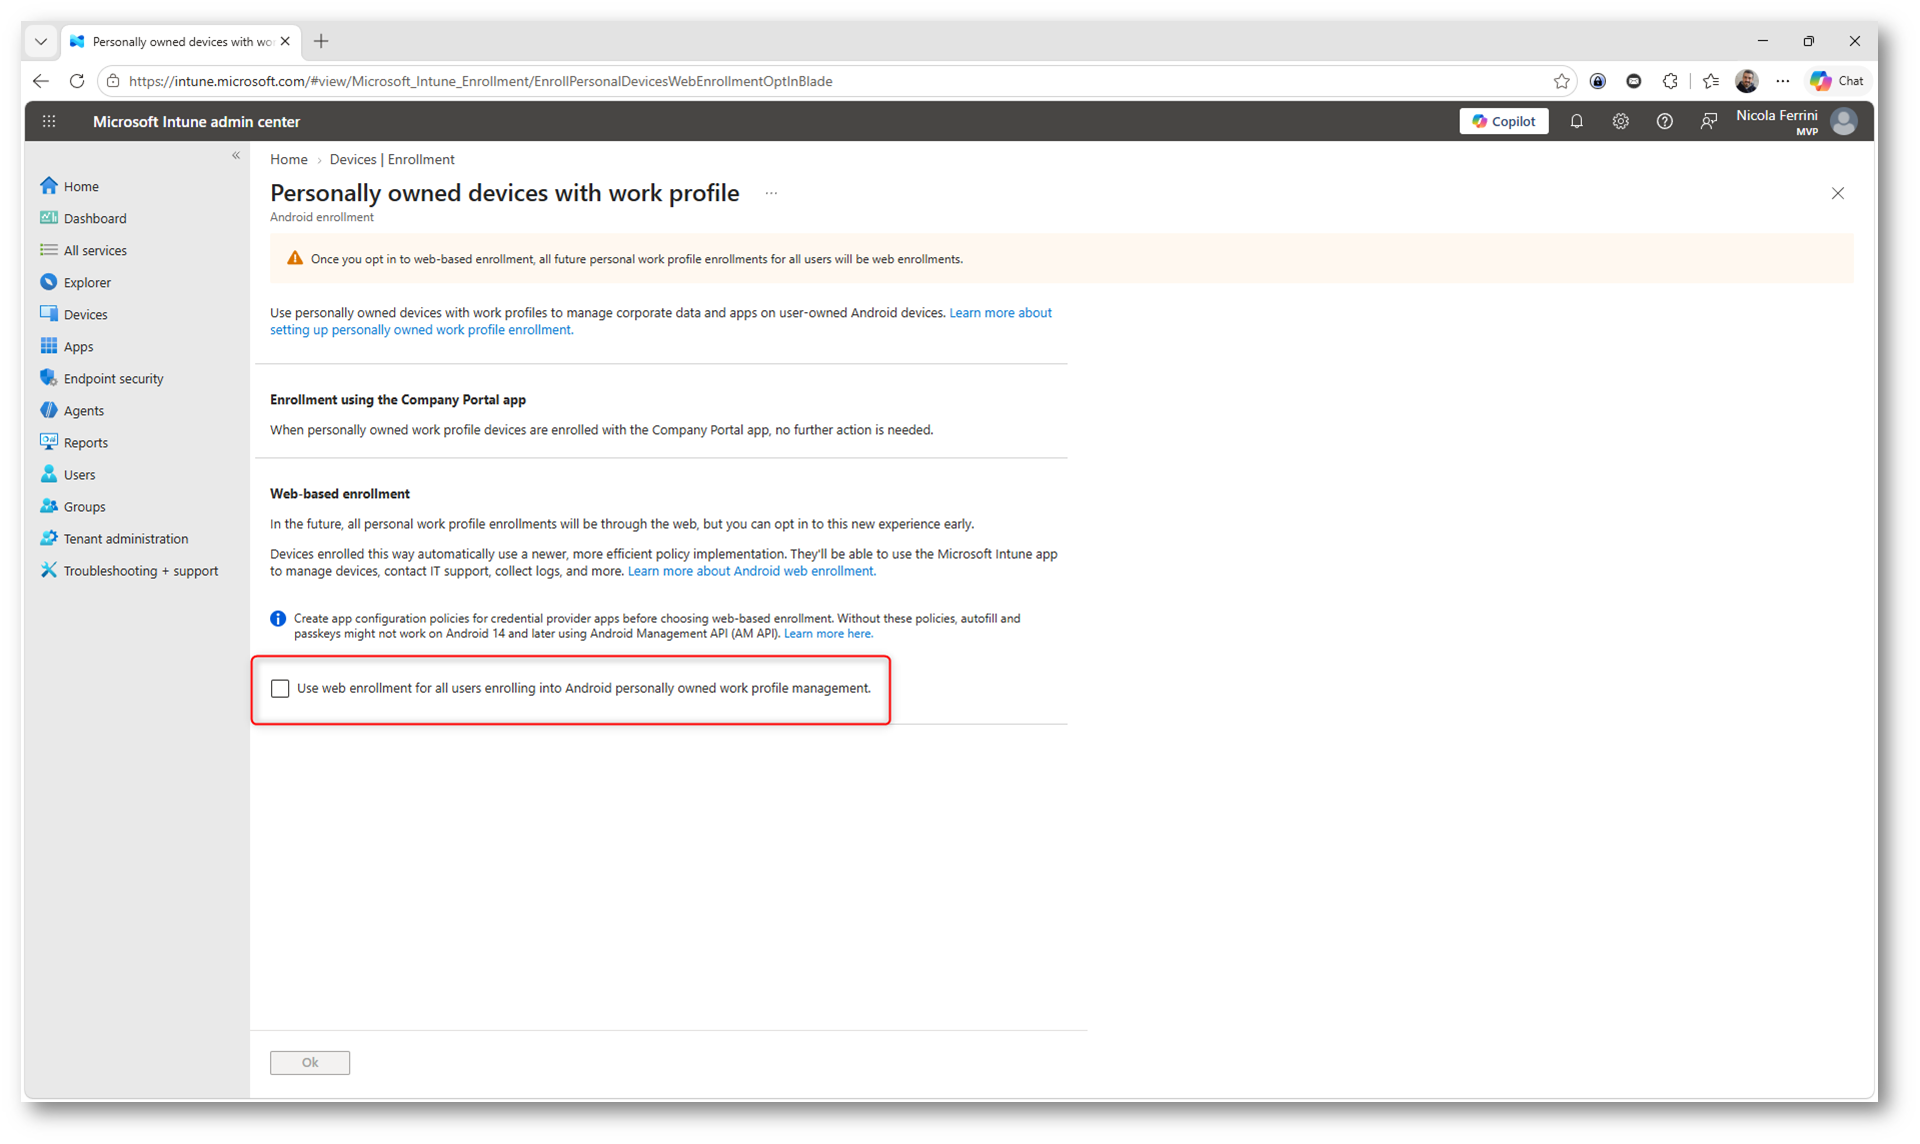This screenshot has height=1144, width=1920.
Task: Click the browser profile picture icon
Action: (1747, 81)
